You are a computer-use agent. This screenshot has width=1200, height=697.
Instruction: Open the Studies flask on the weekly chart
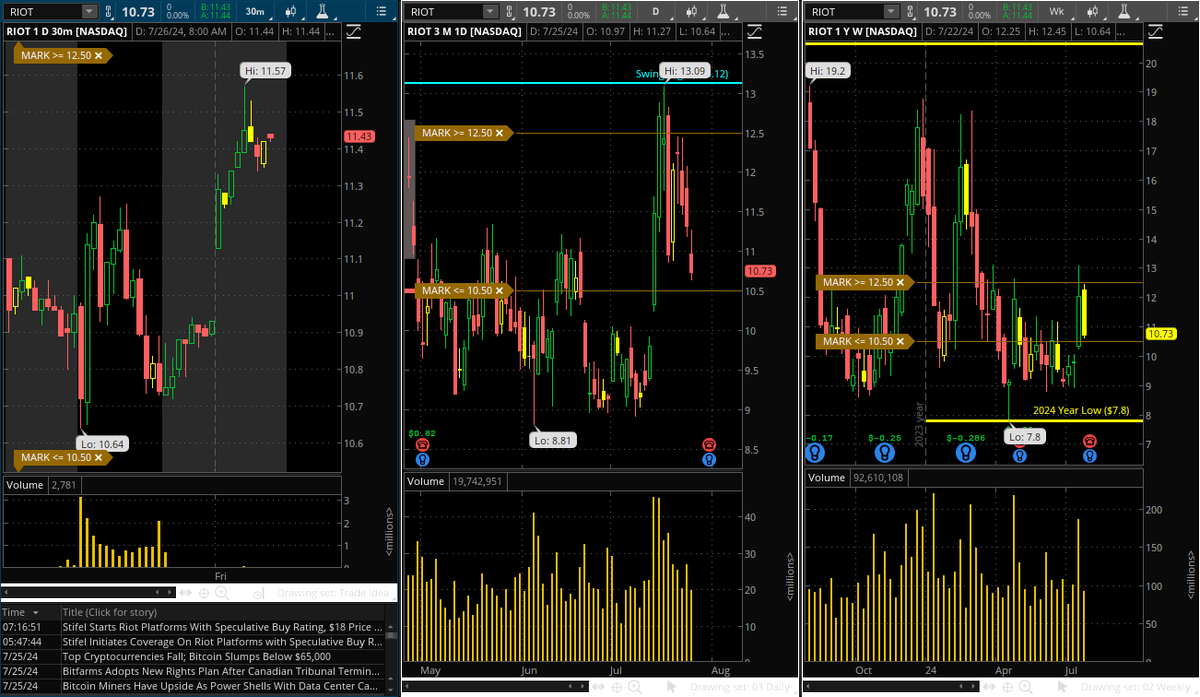pyautogui.click(x=1122, y=12)
